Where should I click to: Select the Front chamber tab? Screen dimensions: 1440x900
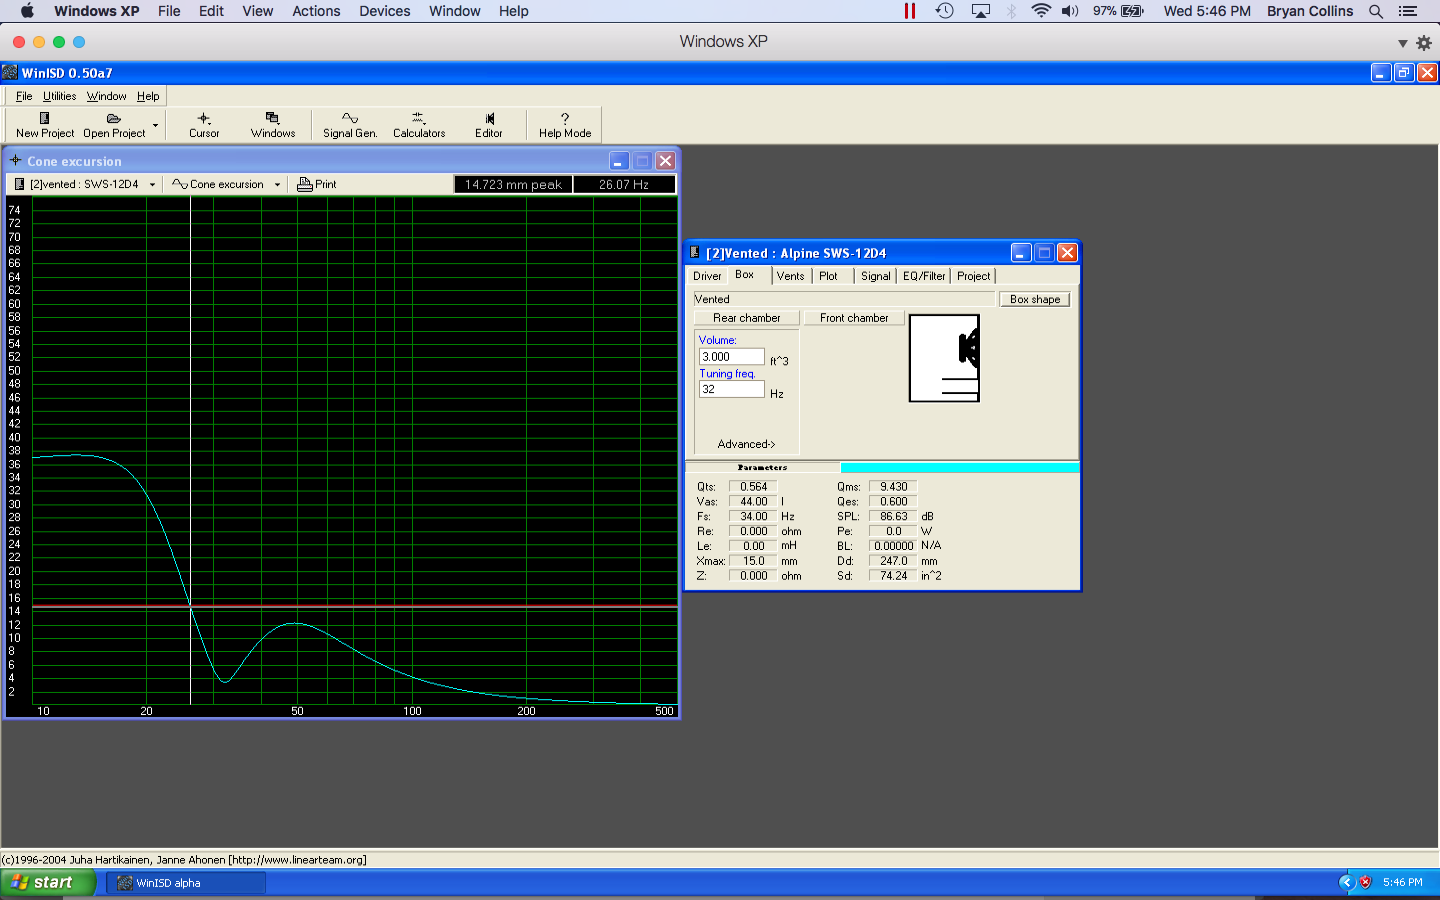click(x=854, y=318)
